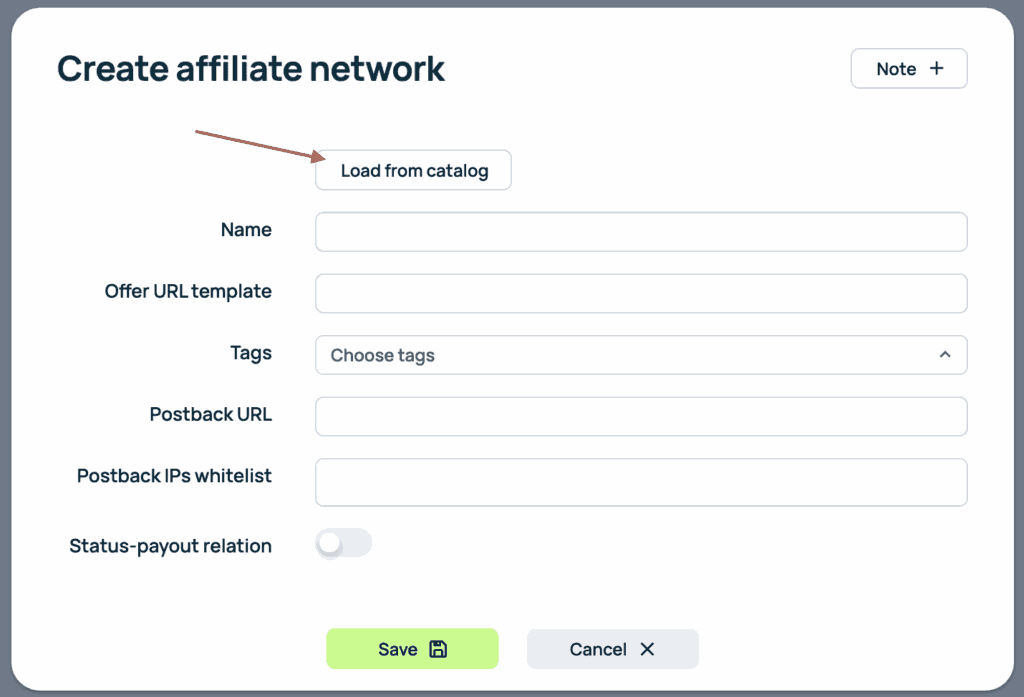Image resolution: width=1024 pixels, height=697 pixels.
Task: Click the floppy disk icon on Save
Action: [x=437, y=649]
